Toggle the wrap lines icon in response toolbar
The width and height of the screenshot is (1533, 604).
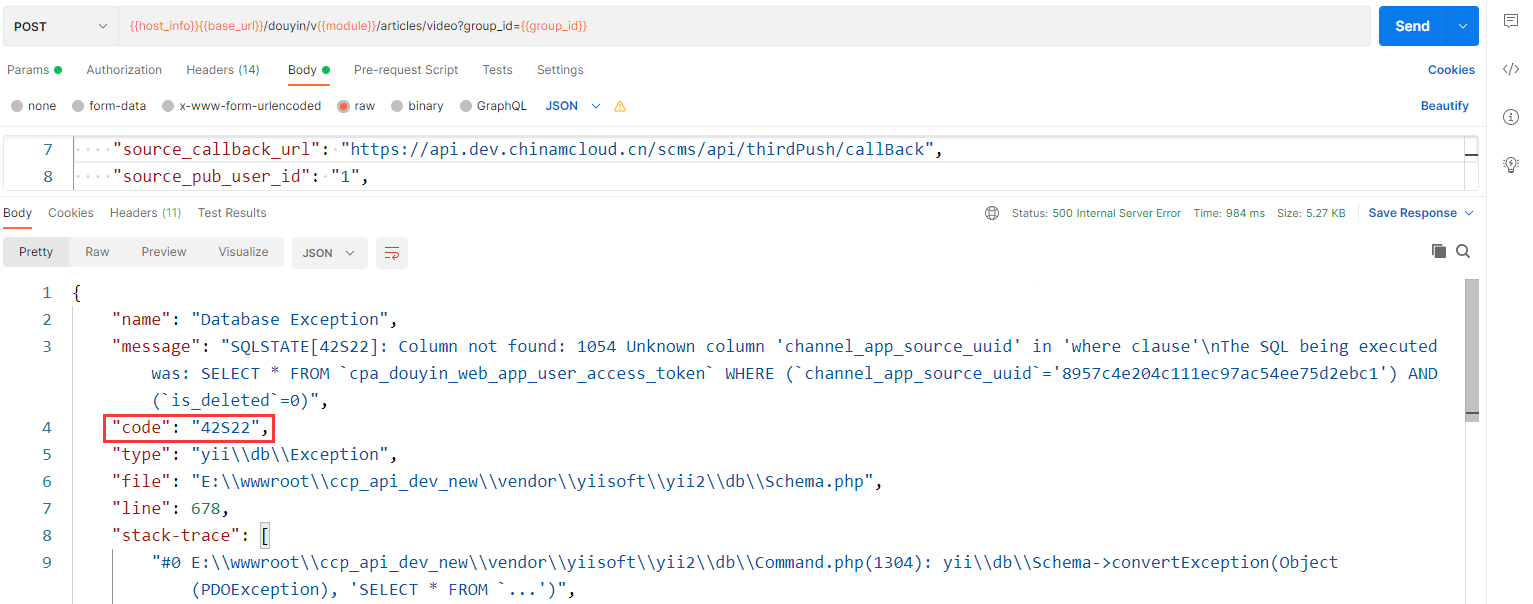(392, 253)
